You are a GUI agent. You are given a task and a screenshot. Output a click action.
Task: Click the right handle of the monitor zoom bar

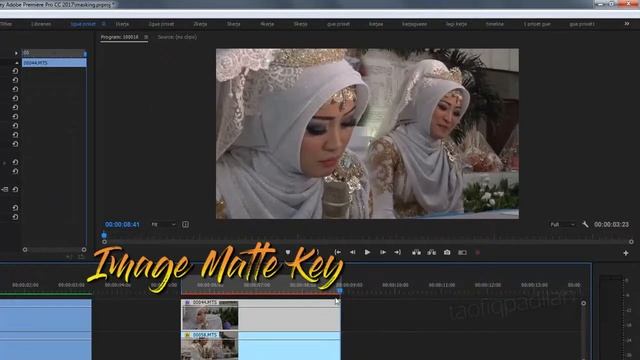click(x=631, y=242)
